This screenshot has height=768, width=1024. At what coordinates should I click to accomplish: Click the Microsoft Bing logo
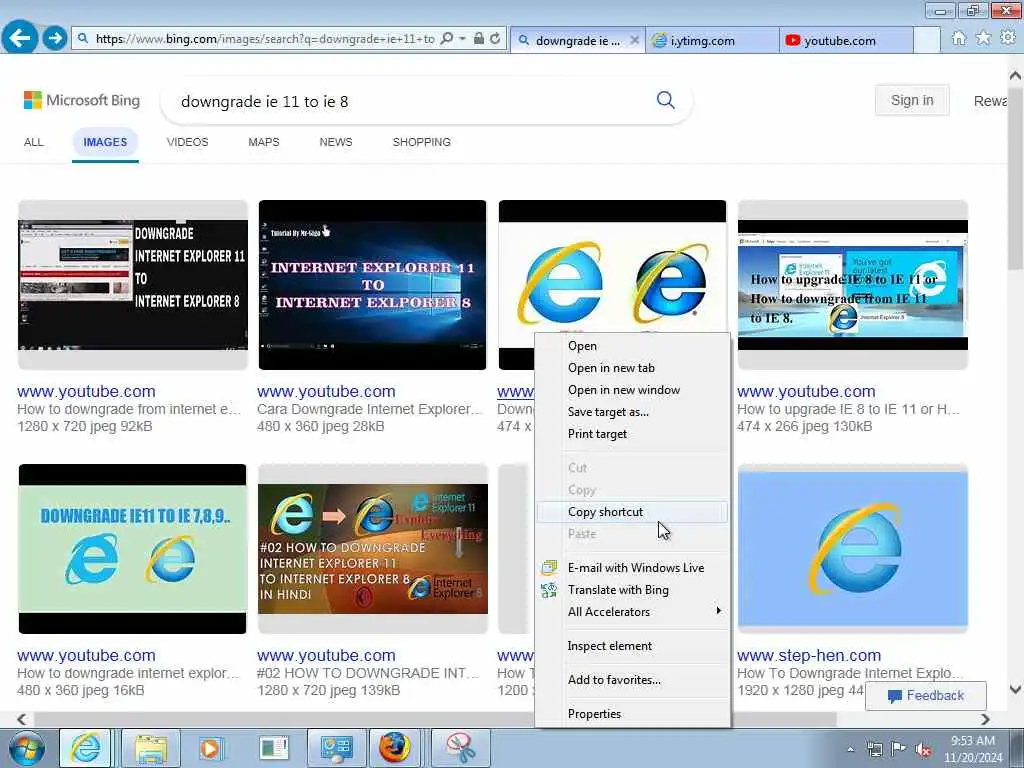tap(82, 101)
